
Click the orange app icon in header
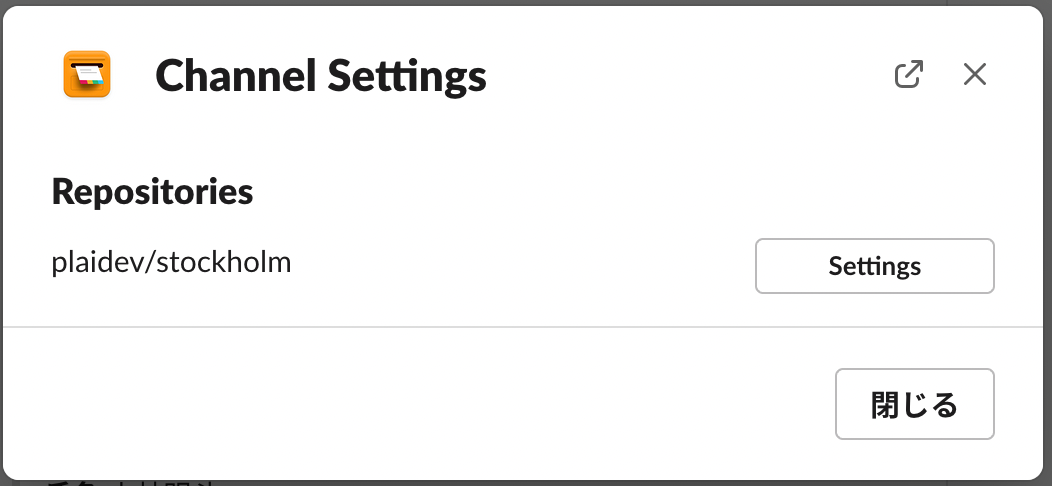(x=86, y=75)
